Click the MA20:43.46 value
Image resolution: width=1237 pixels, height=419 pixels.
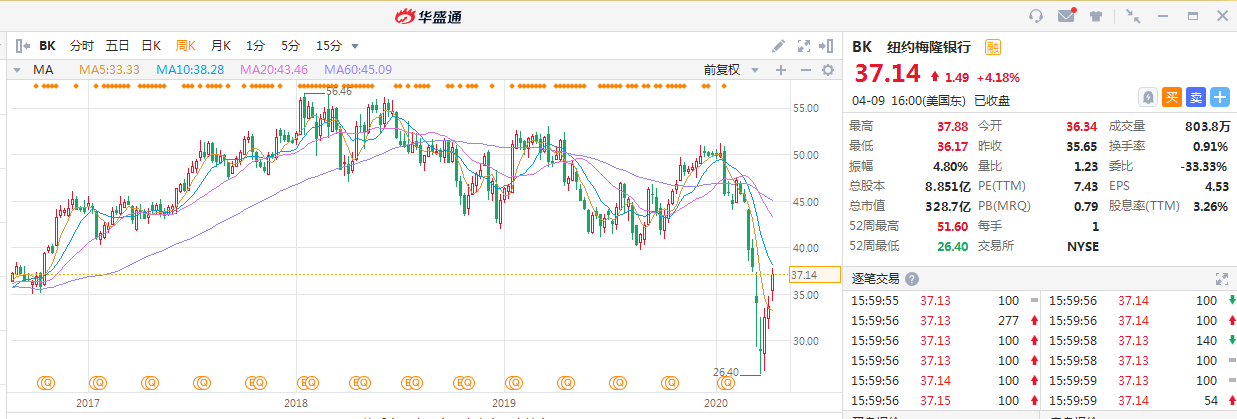pos(274,70)
